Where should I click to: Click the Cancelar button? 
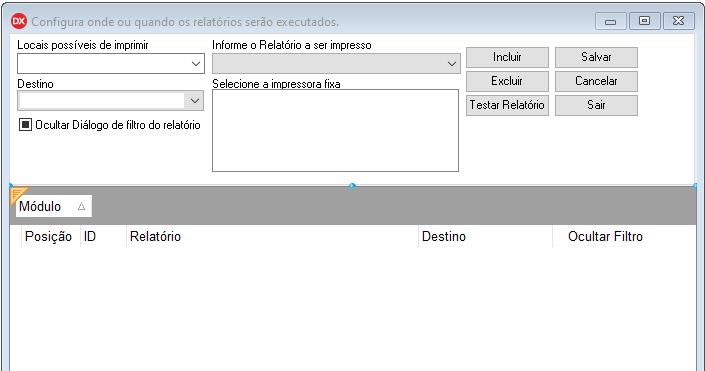596,81
